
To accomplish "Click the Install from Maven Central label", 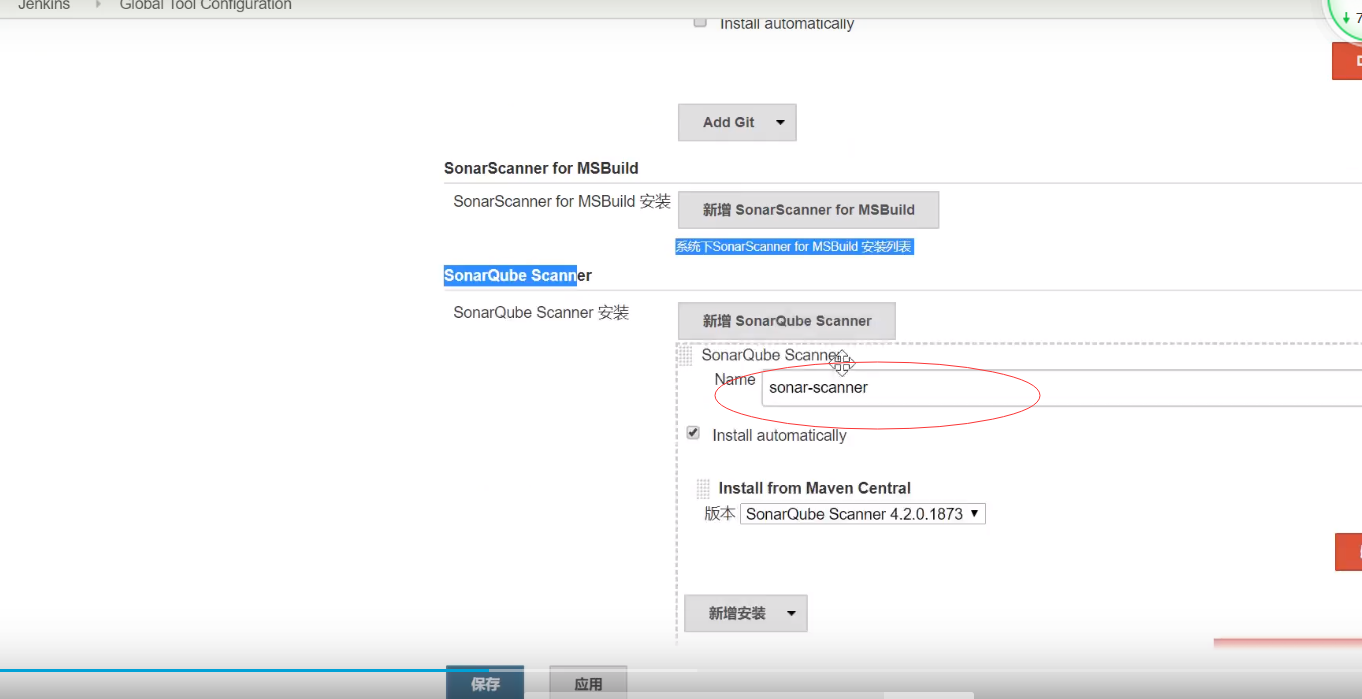I will point(815,488).
